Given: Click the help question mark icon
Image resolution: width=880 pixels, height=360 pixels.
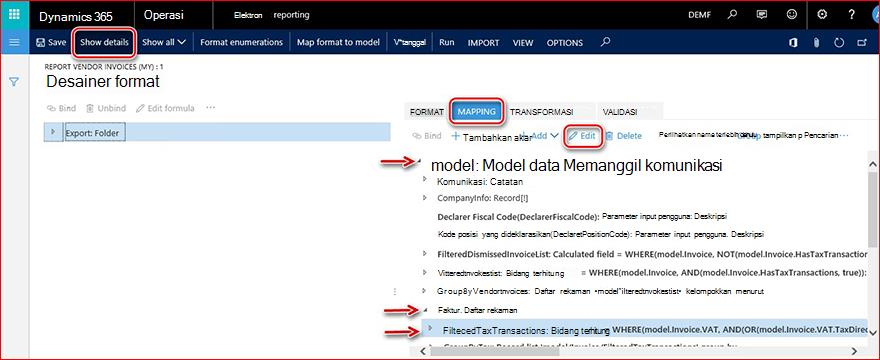Looking at the screenshot, I should [x=851, y=15].
